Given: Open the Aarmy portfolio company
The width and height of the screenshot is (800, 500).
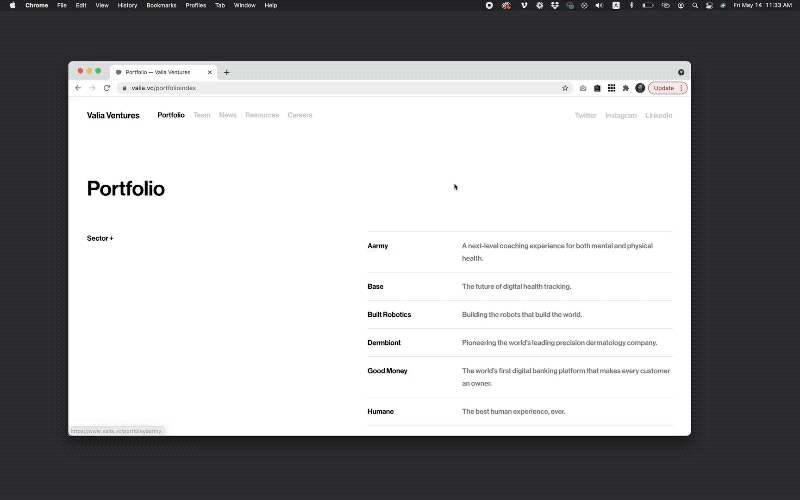Looking at the screenshot, I should [378, 246].
